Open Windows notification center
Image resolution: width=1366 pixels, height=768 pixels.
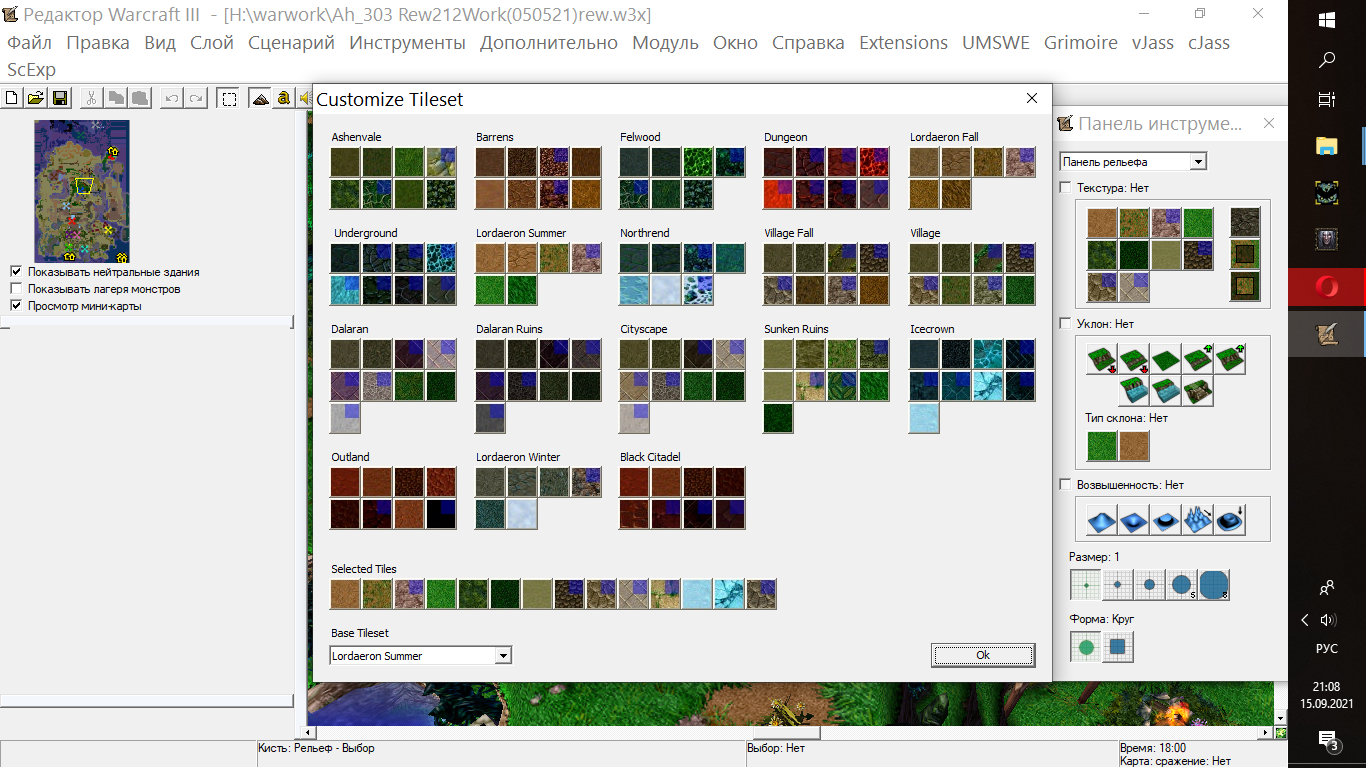(1328, 740)
